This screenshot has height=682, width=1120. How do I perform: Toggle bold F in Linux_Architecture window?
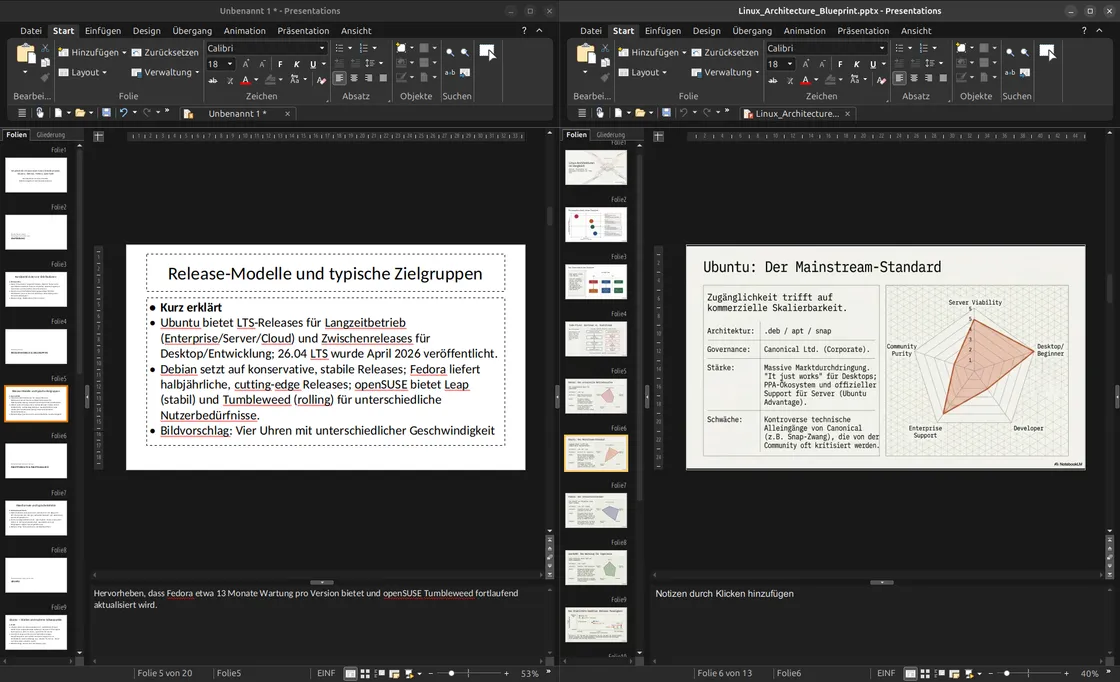tap(840, 64)
